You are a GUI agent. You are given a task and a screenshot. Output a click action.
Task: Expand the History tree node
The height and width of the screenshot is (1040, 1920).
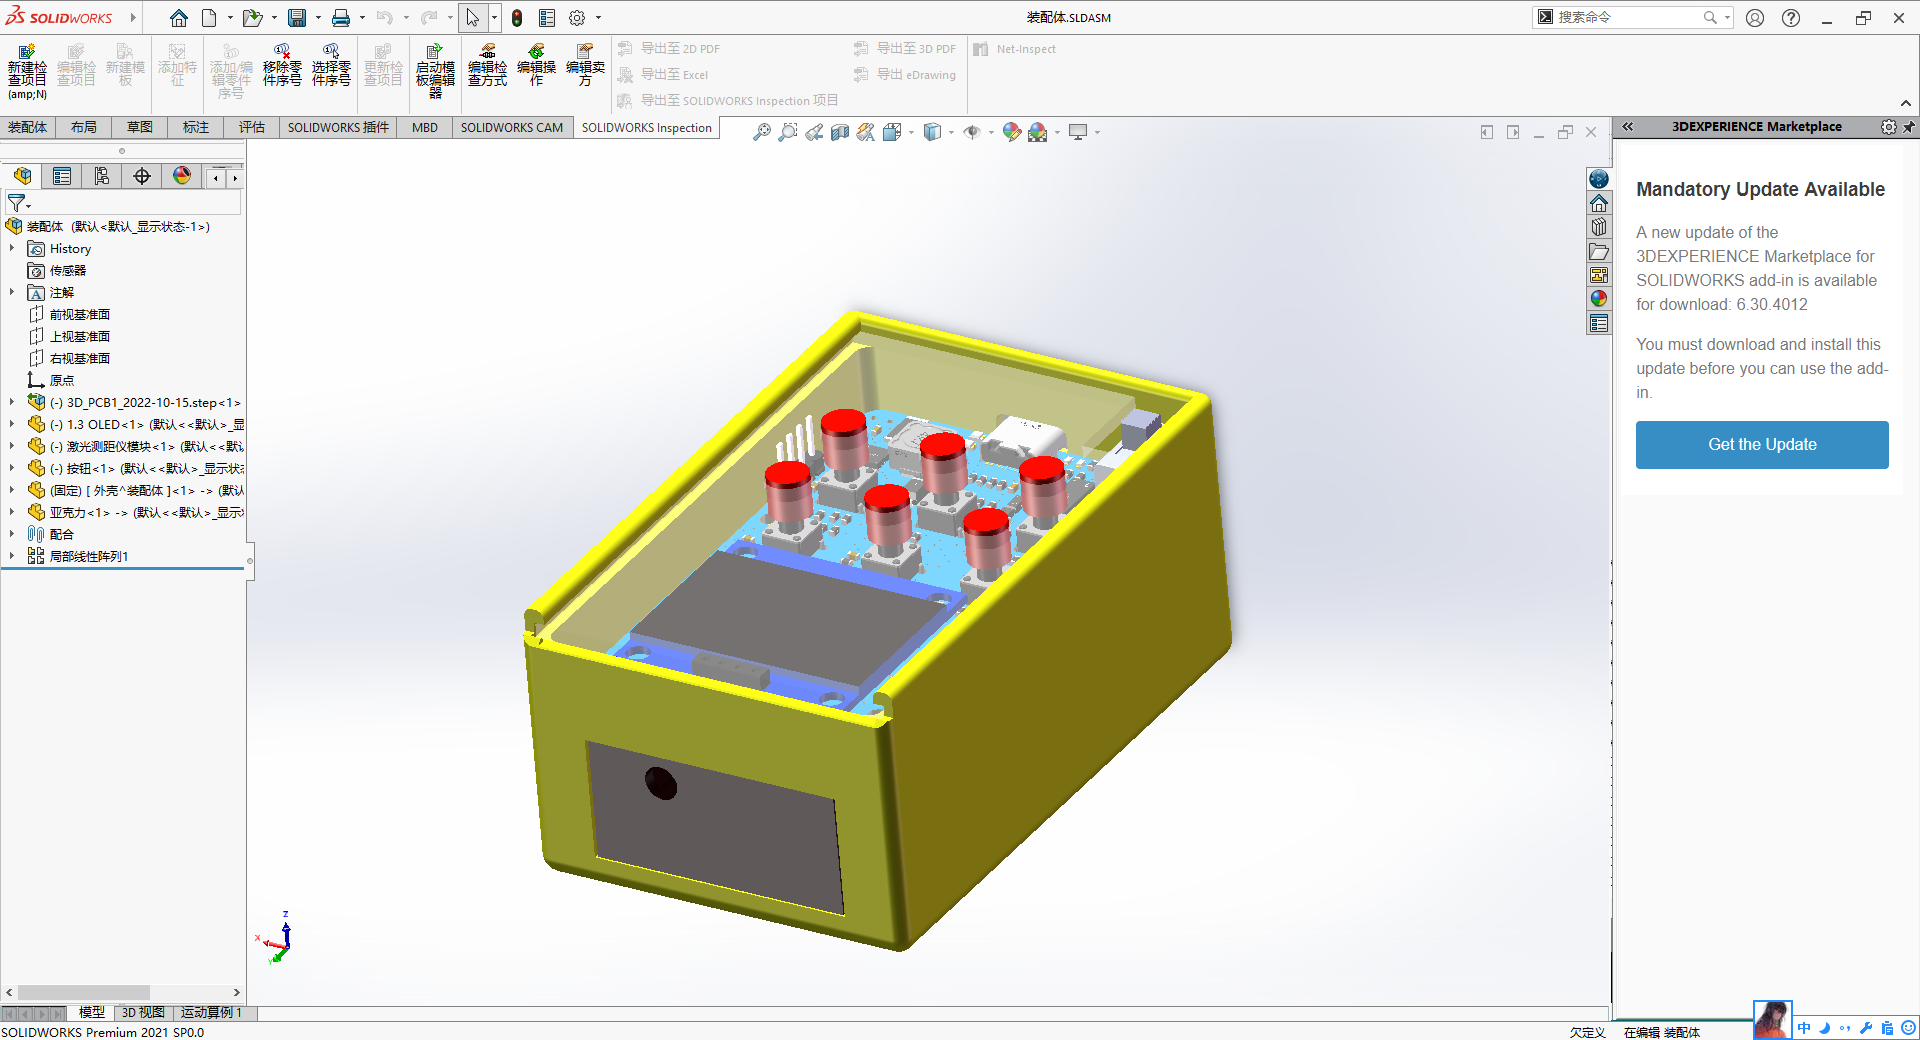pyautogui.click(x=12, y=248)
